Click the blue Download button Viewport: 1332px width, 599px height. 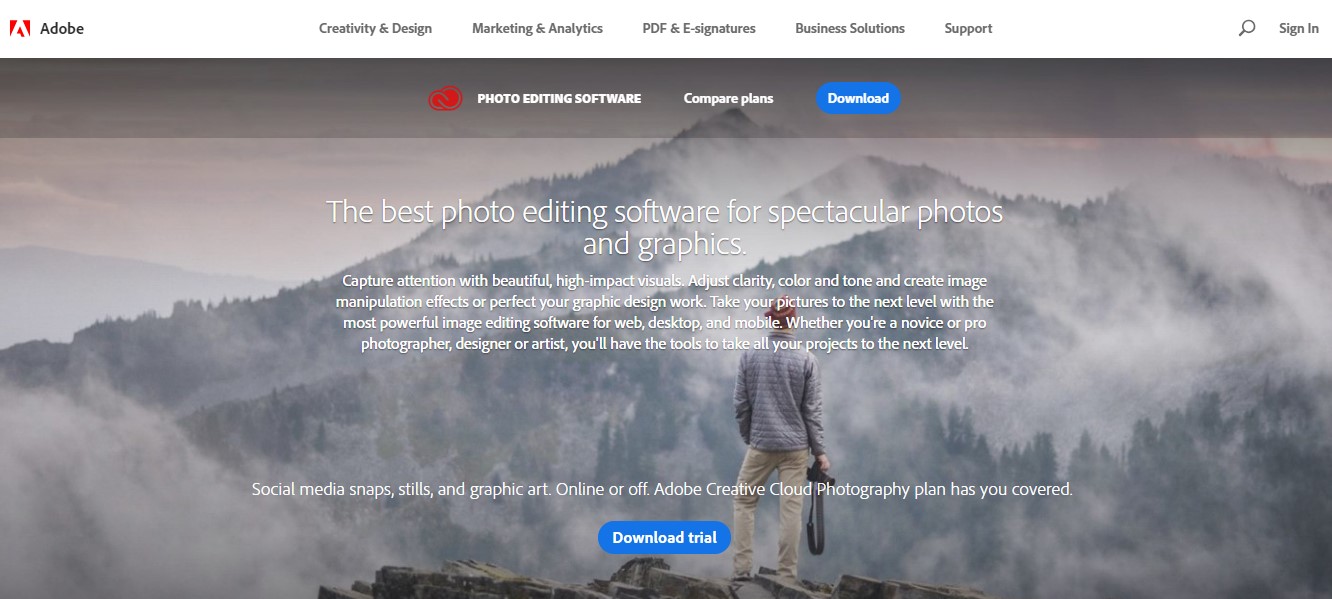[858, 98]
